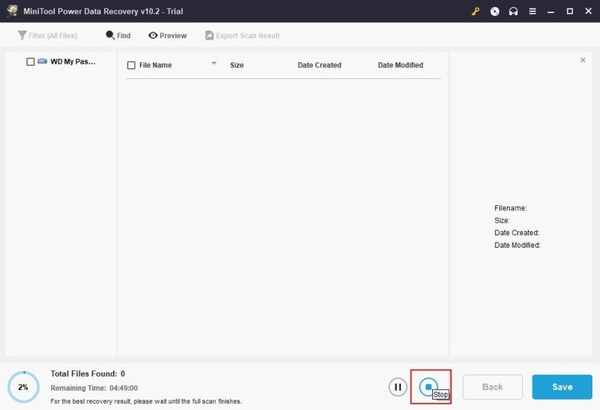Click Filename: label in details panel

[x=510, y=208]
